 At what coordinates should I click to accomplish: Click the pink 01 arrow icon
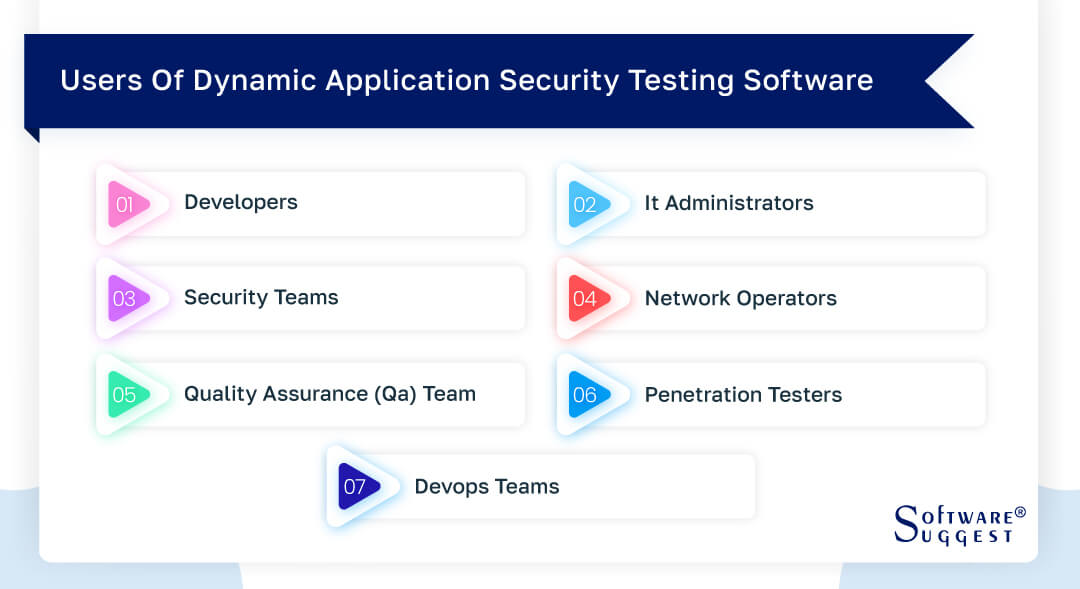point(128,204)
